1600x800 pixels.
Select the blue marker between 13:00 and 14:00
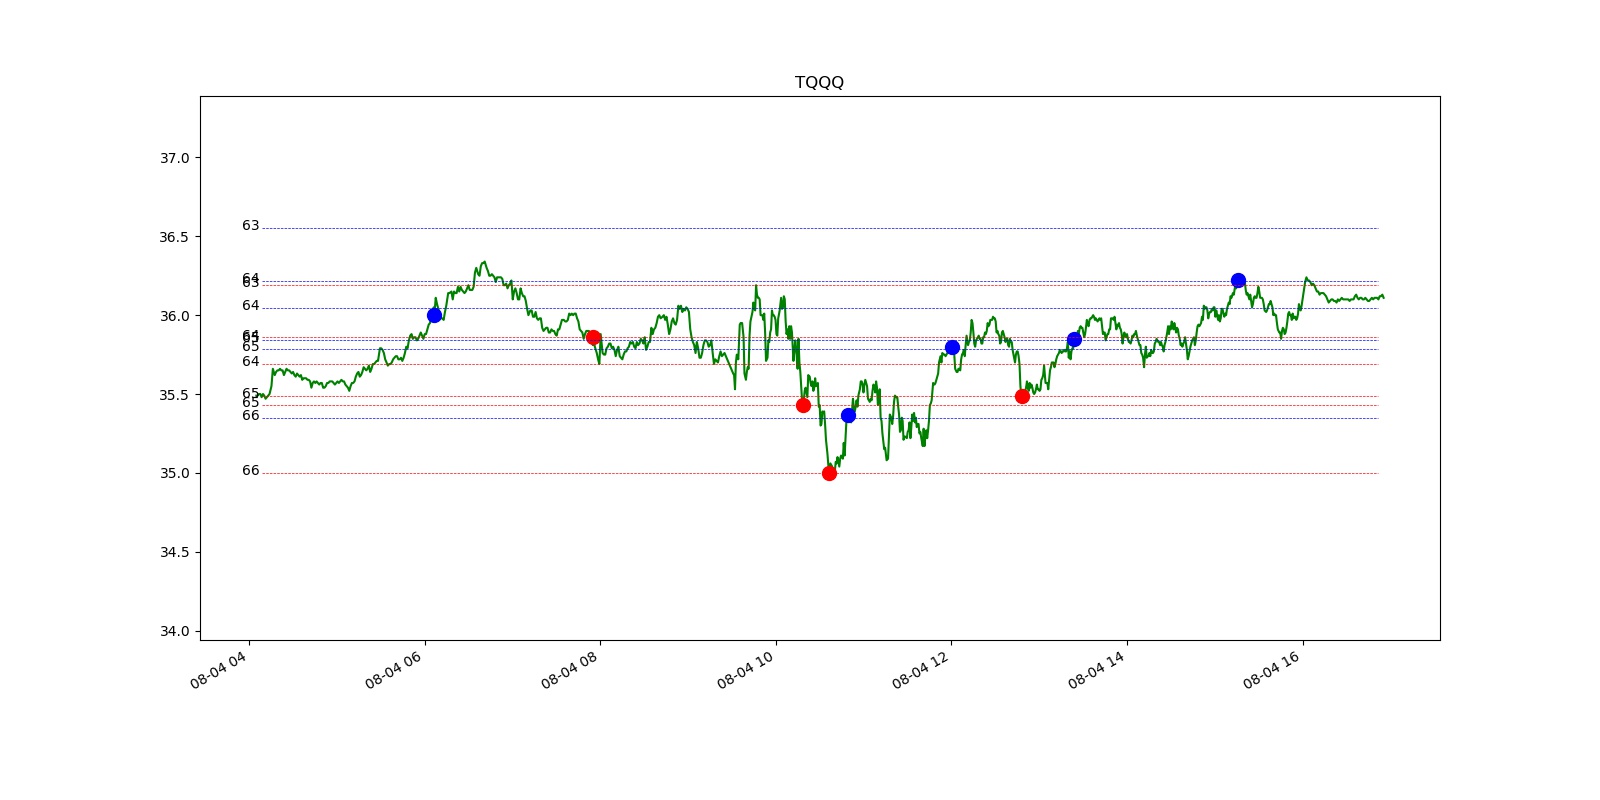pyautogui.click(x=1074, y=339)
